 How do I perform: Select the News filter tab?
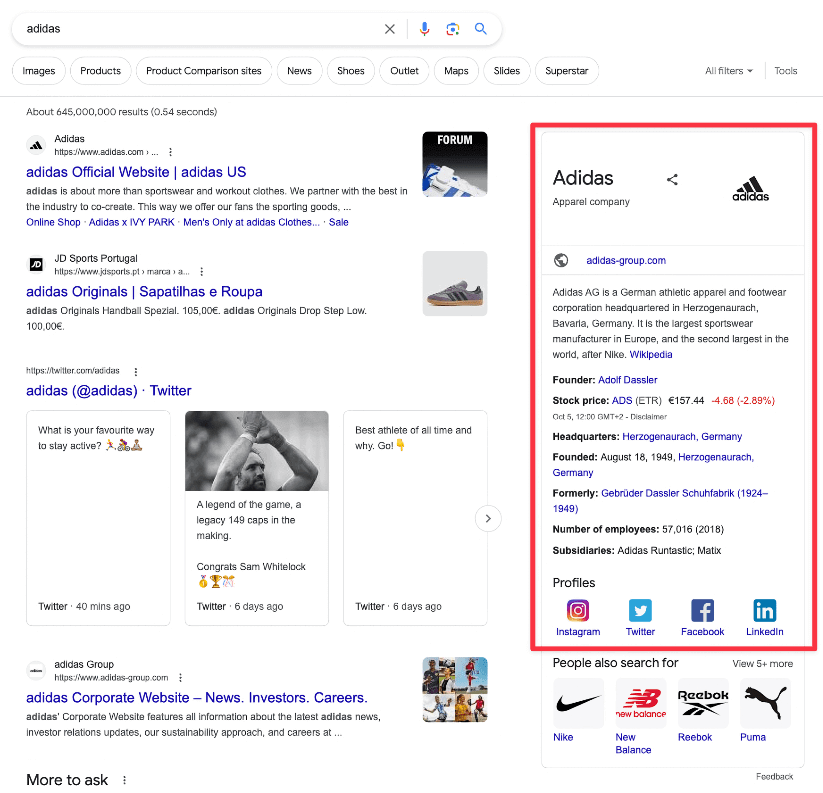(x=299, y=71)
